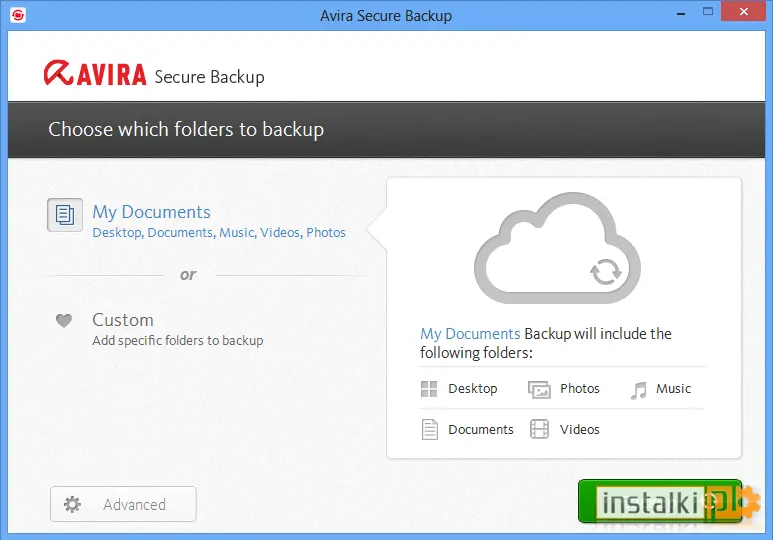Click the My Documents page icon

coord(65,215)
